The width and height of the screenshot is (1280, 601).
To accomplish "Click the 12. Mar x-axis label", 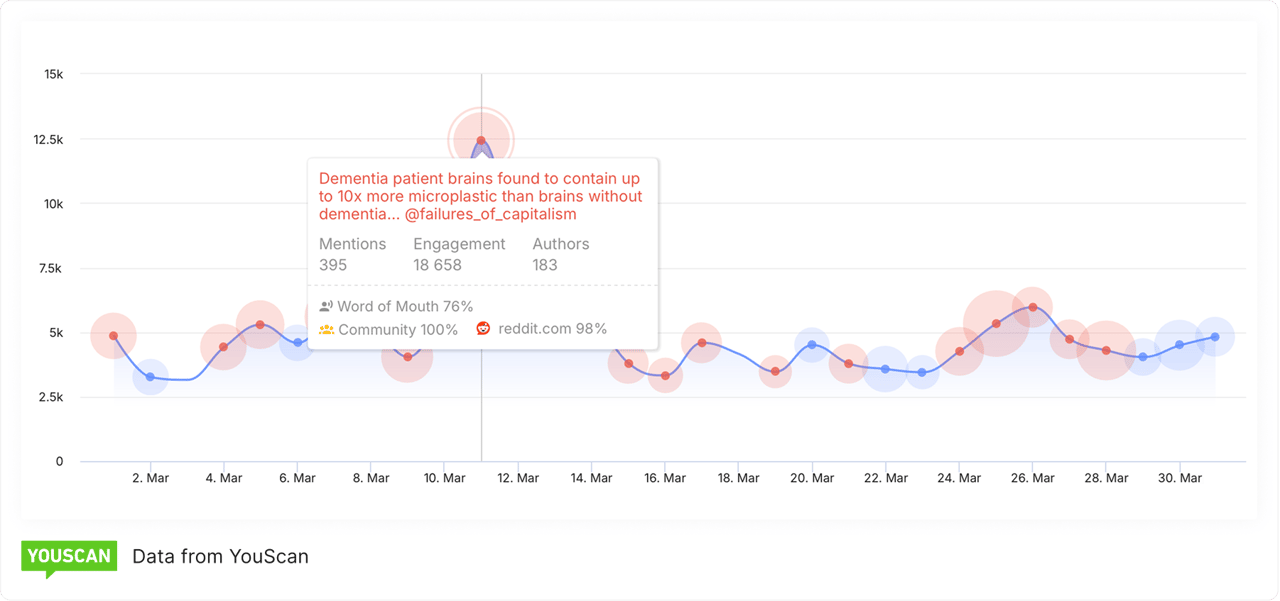I will click(x=518, y=478).
